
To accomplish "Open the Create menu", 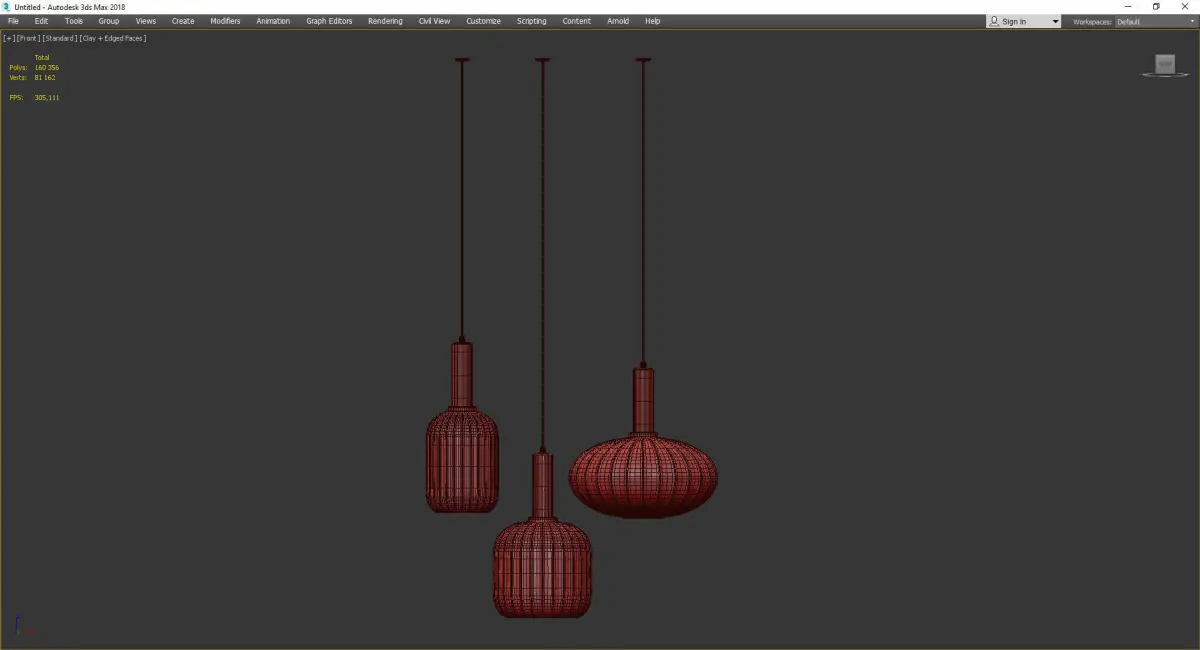I will (x=183, y=21).
